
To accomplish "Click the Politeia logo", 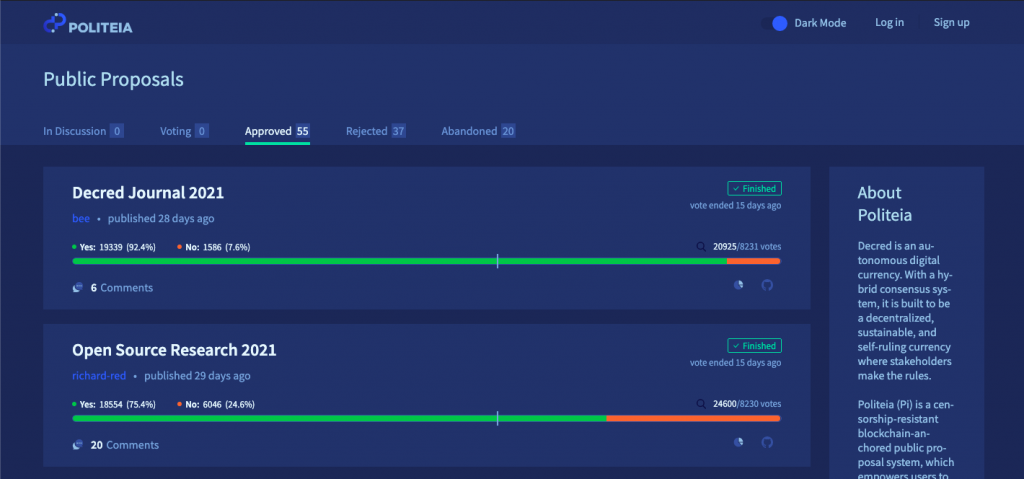I will click(88, 23).
